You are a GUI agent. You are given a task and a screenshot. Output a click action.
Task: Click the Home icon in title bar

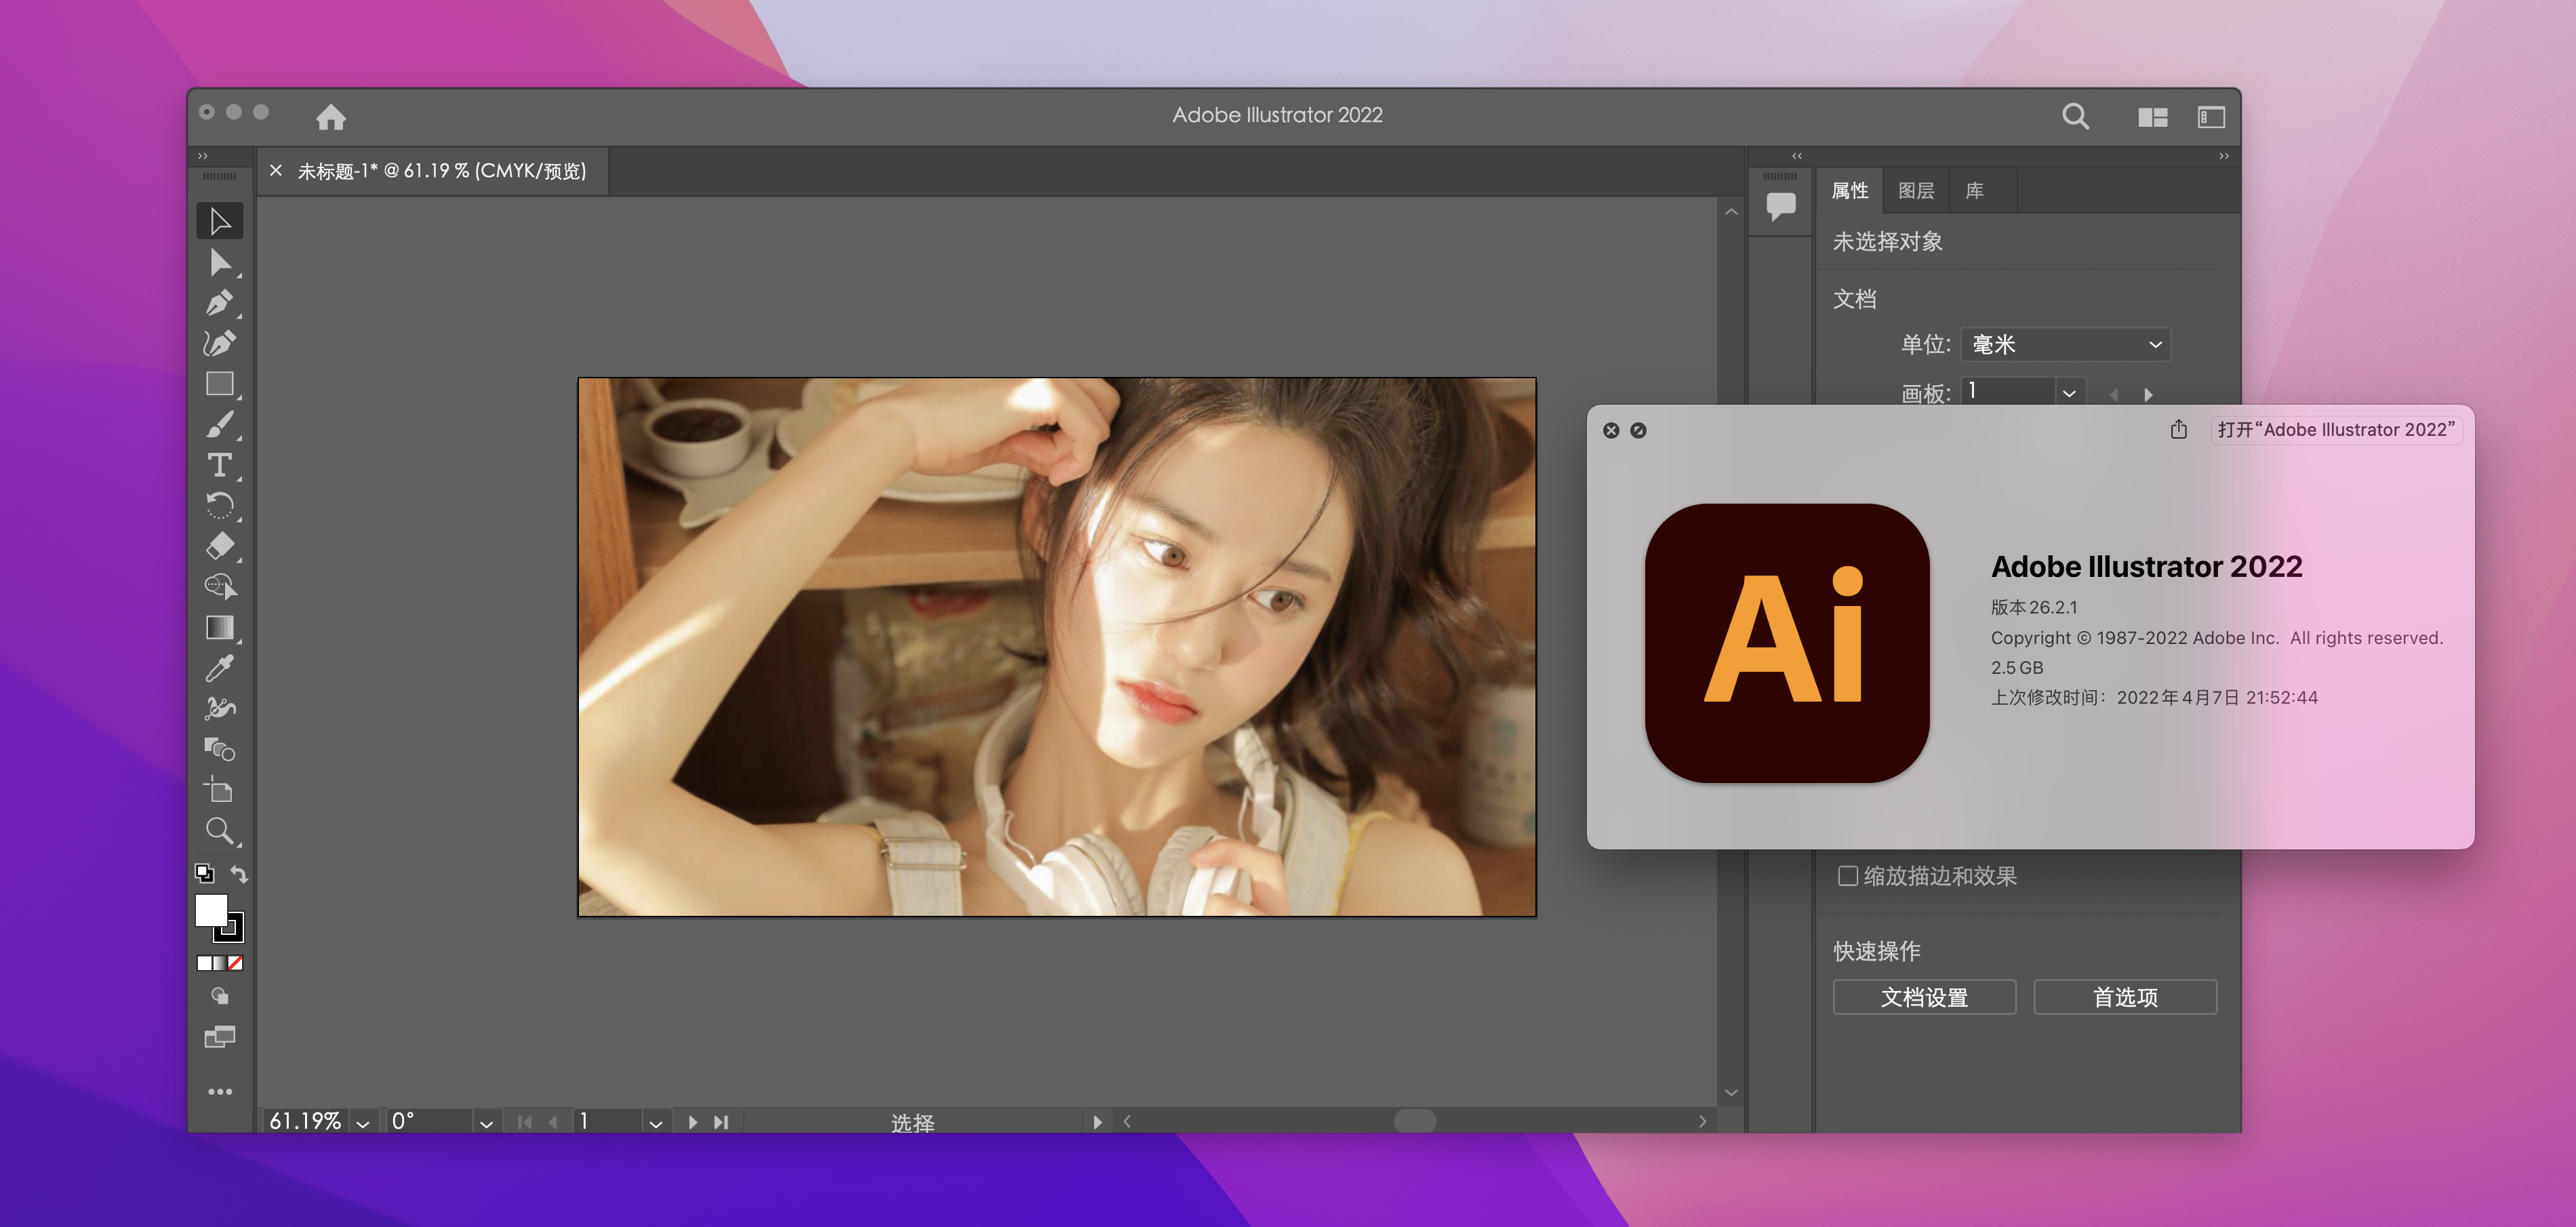[x=331, y=117]
